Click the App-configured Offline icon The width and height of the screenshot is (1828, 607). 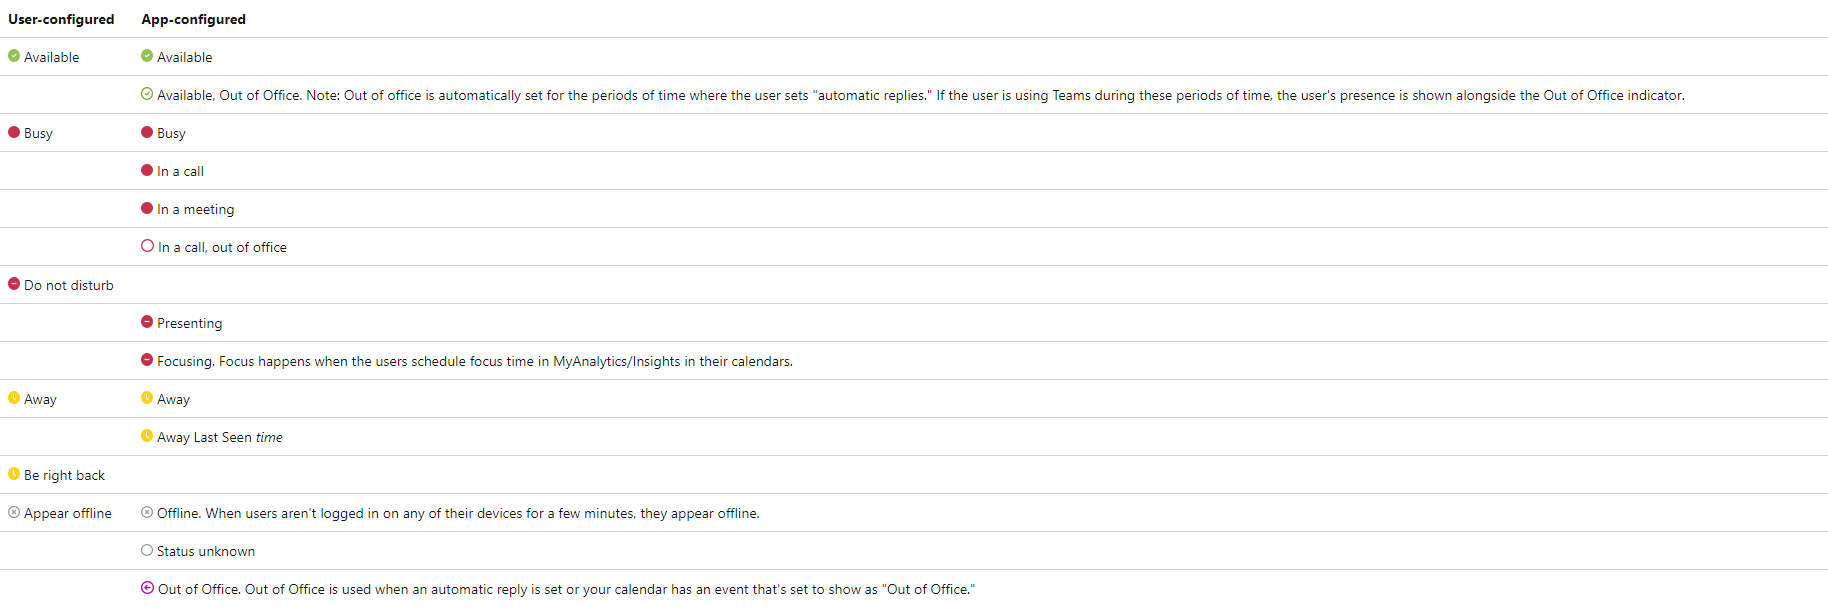[147, 512]
